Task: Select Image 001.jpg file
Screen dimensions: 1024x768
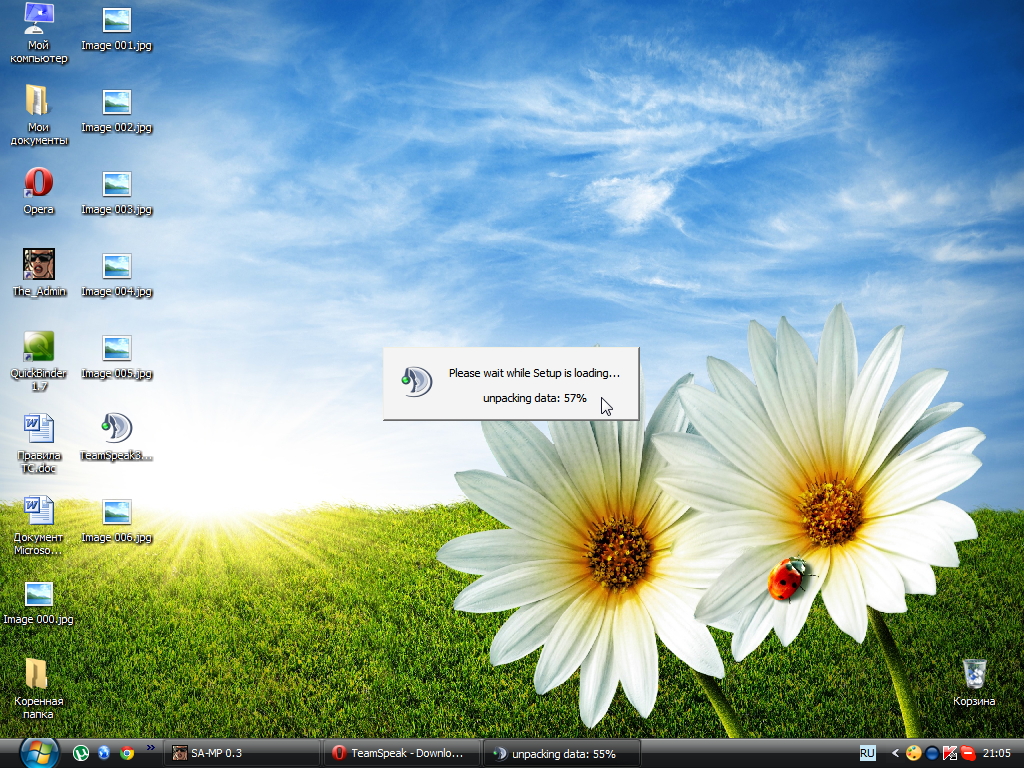Action: 116,29
